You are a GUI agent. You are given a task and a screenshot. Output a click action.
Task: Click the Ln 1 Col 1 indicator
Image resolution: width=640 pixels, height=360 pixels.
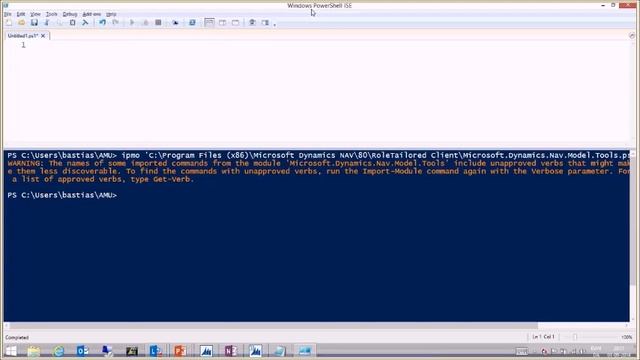click(543, 337)
